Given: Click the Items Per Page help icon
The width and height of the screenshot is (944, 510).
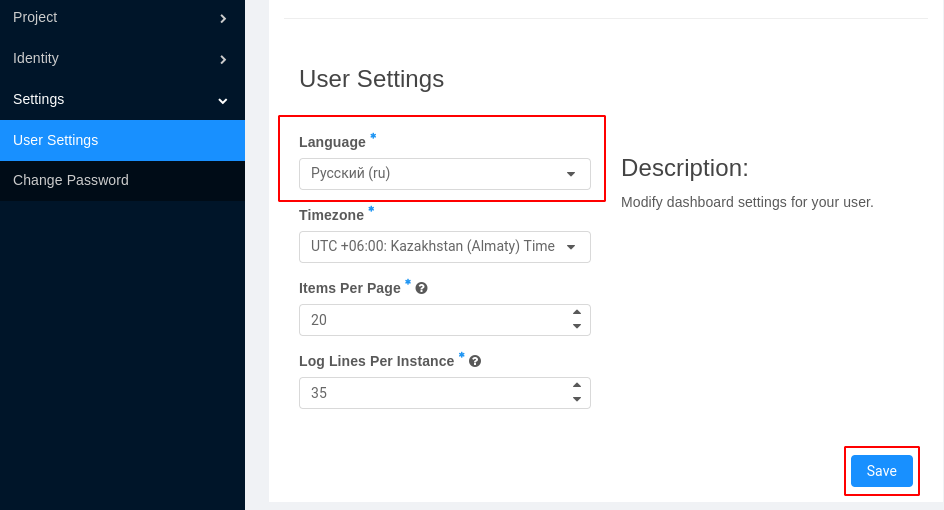Looking at the screenshot, I should click(421, 288).
